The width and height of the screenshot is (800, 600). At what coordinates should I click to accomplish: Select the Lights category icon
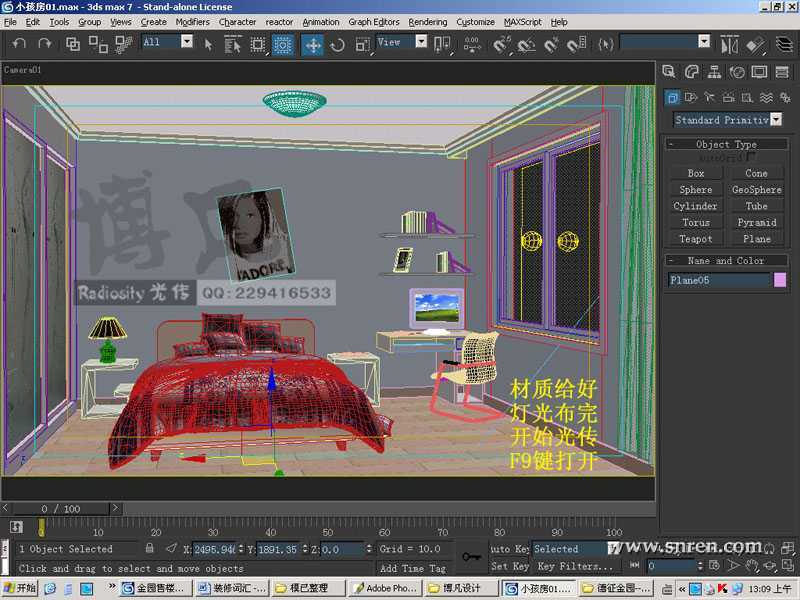coord(709,97)
